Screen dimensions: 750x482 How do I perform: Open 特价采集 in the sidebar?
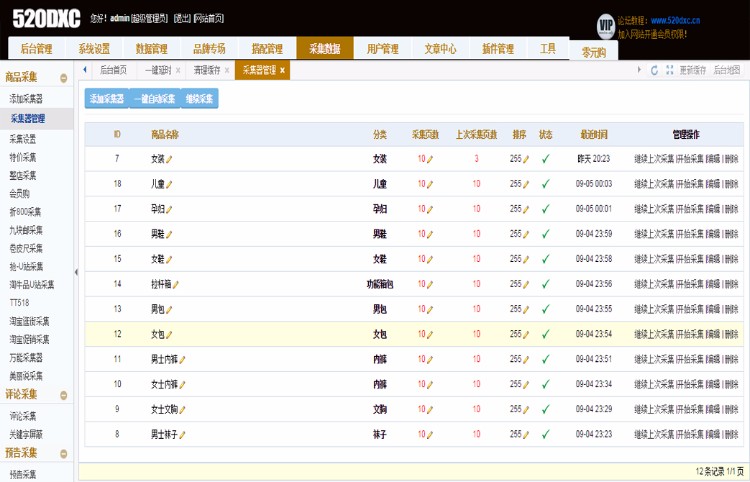(22, 157)
